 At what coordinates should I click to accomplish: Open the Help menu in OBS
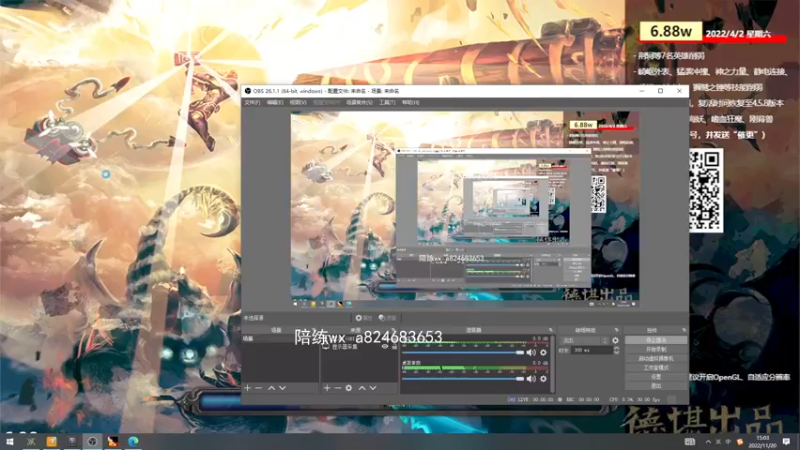(410, 103)
